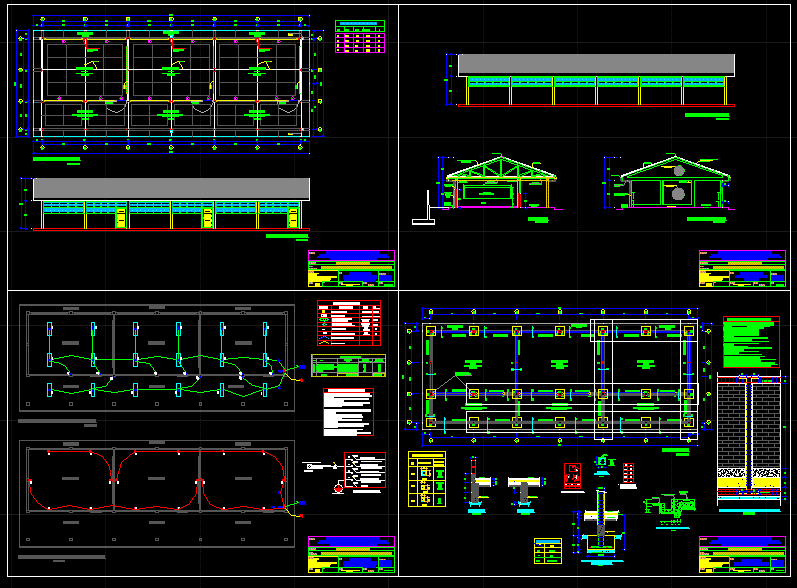Select the long side elevation in the top-right sheet
This screenshot has height=588, width=797.
tap(596, 80)
